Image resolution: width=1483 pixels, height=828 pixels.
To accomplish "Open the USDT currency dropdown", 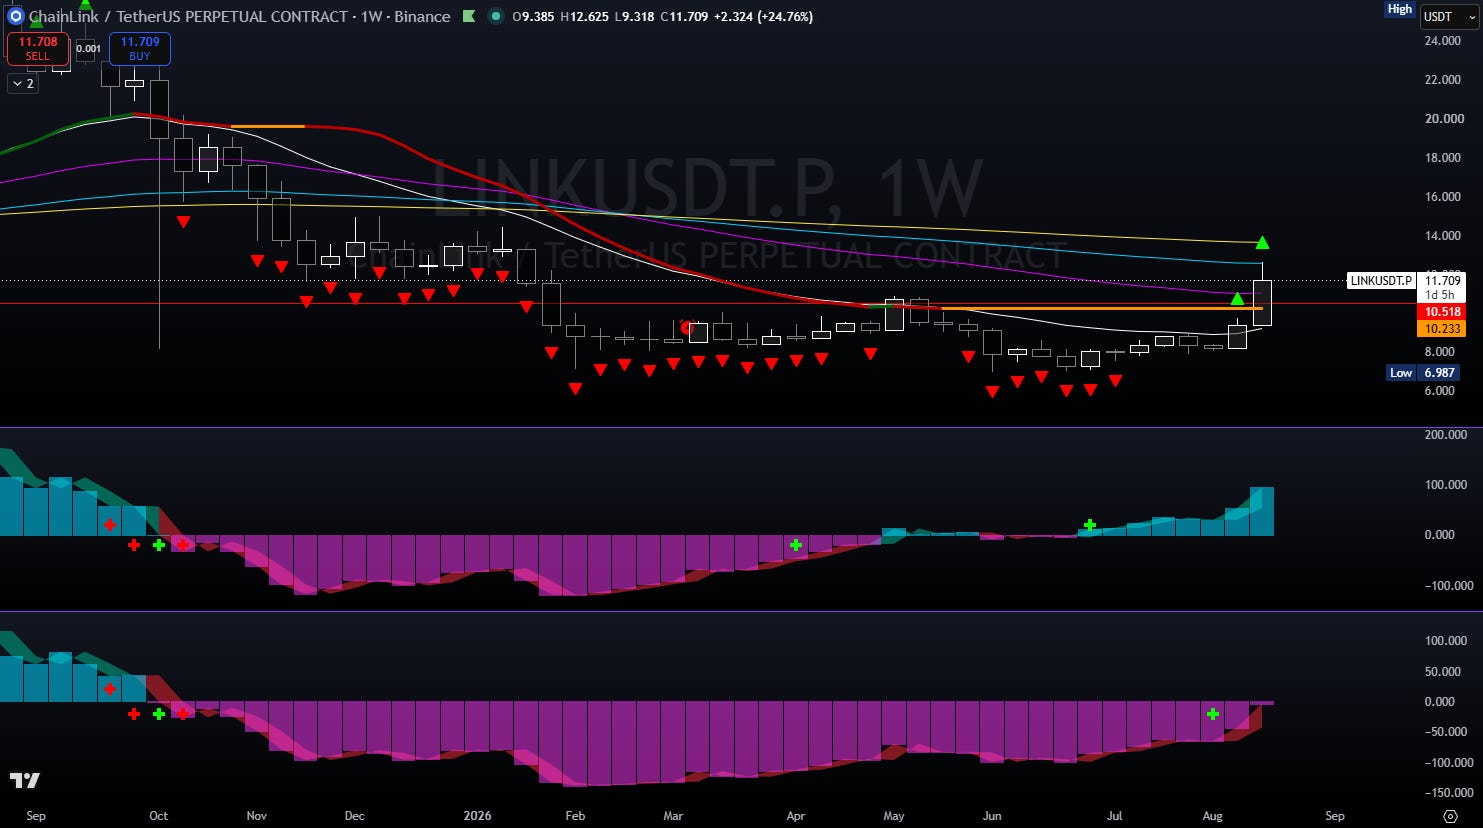I will [1449, 16].
